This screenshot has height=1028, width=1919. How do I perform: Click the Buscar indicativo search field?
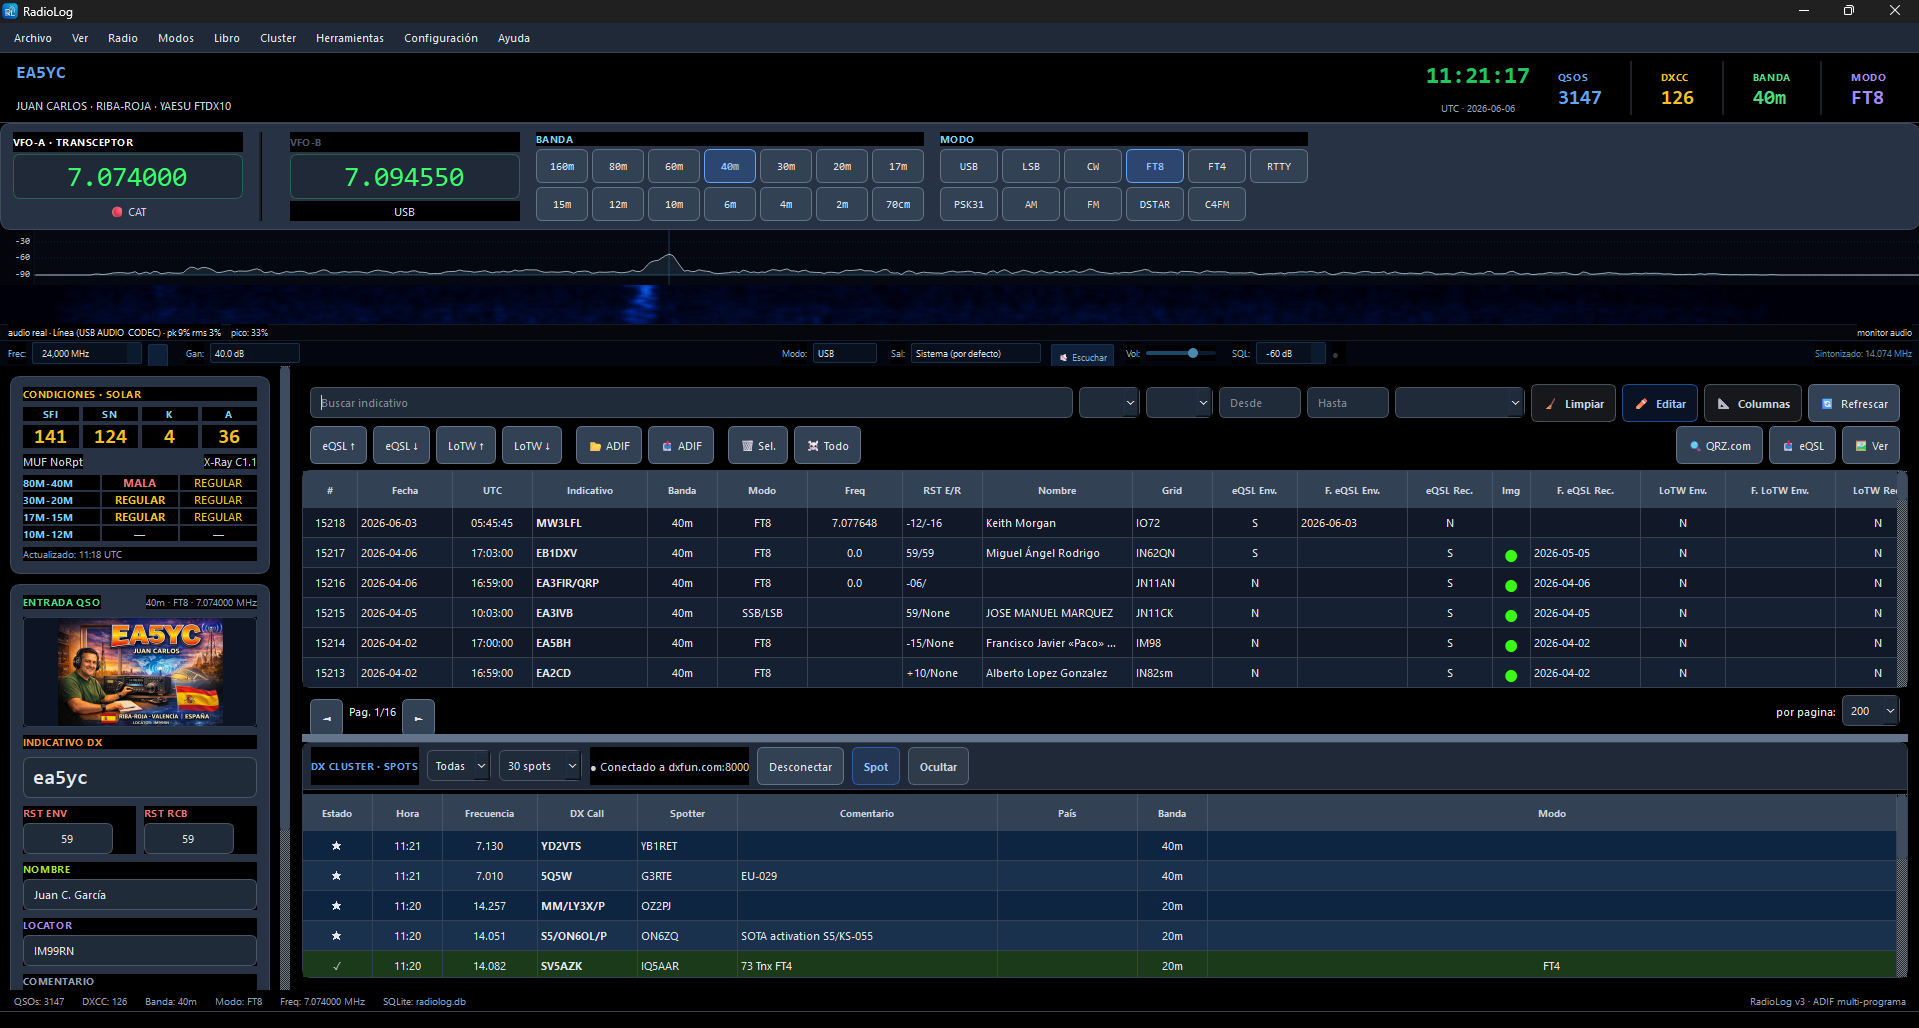click(x=691, y=403)
